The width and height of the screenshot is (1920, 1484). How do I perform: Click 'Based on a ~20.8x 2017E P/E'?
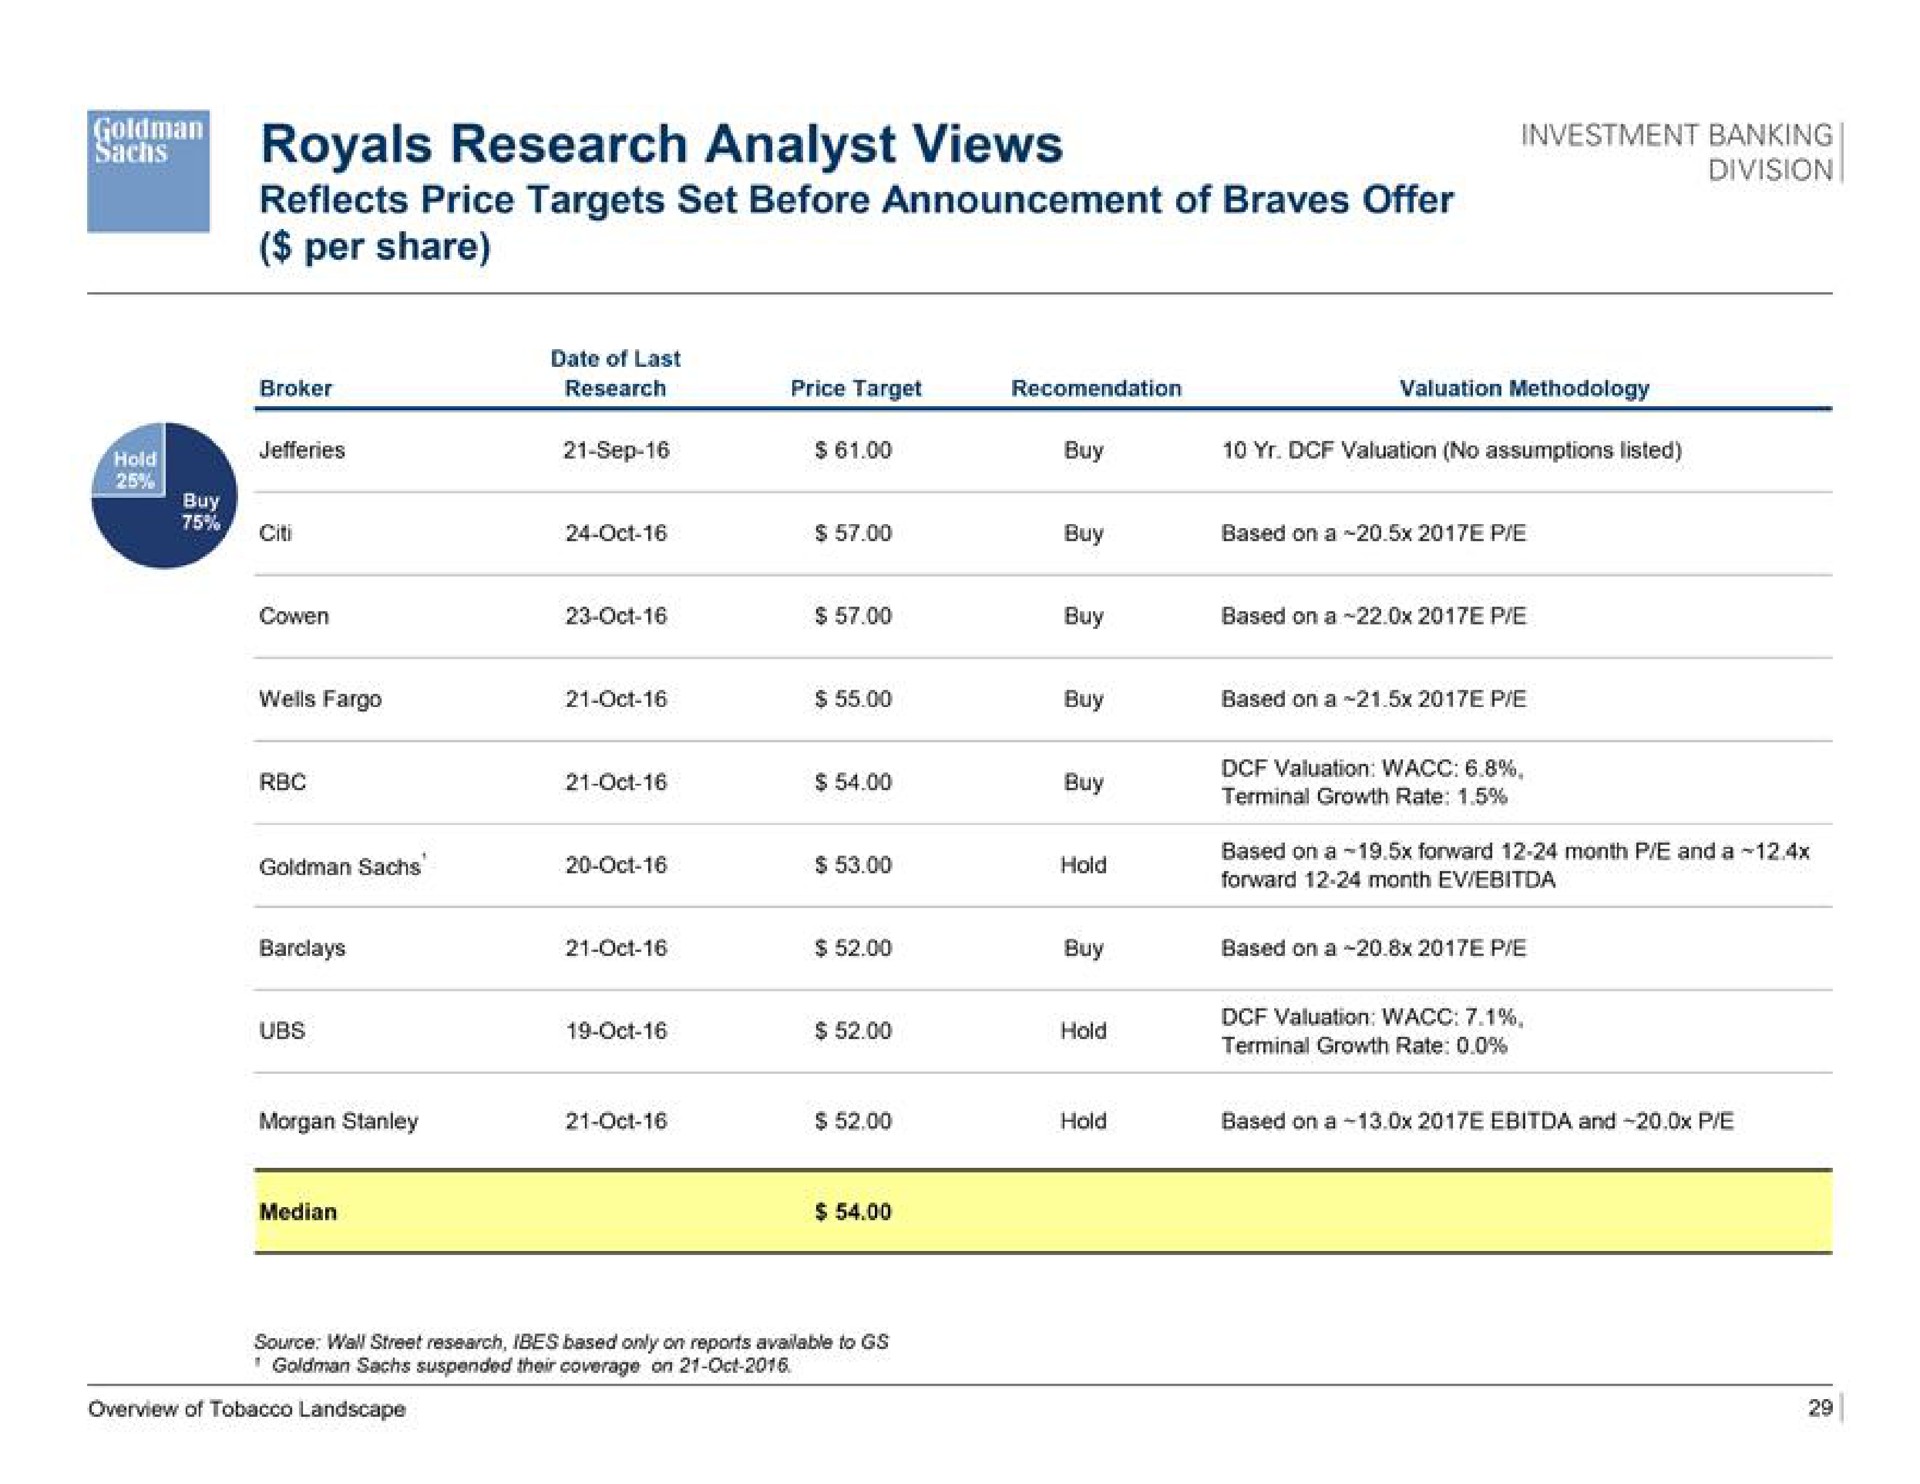tap(1373, 948)
